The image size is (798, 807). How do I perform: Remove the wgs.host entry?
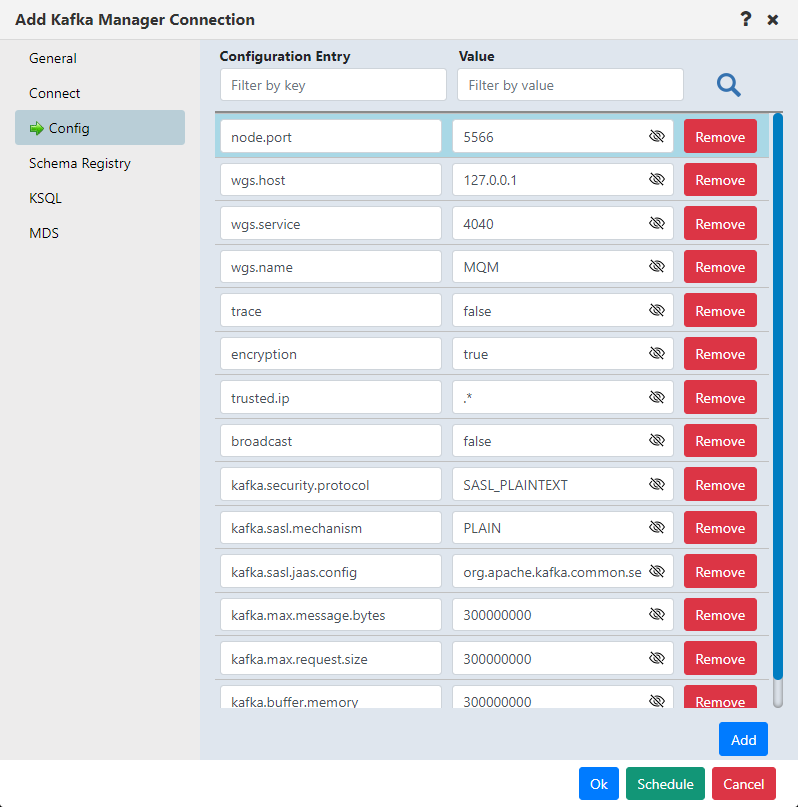click(720, 180)
